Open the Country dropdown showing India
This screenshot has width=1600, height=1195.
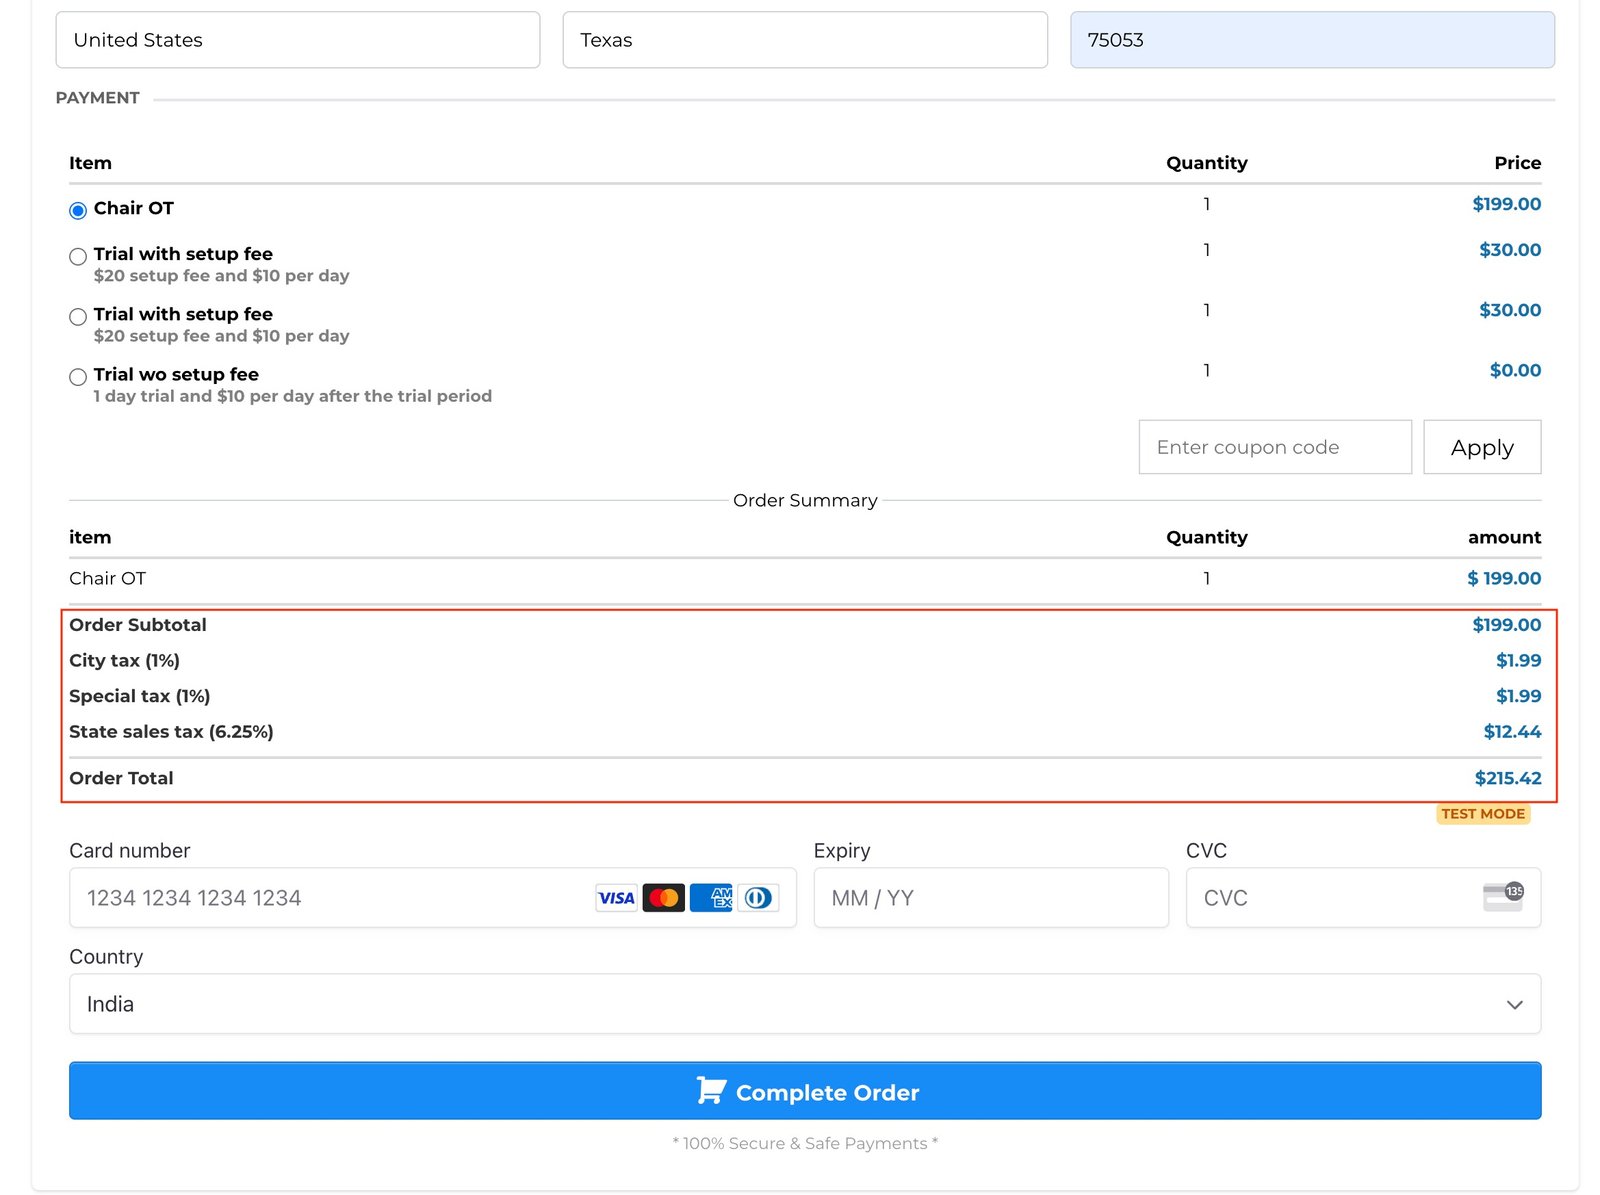(x=804, y=1004)
